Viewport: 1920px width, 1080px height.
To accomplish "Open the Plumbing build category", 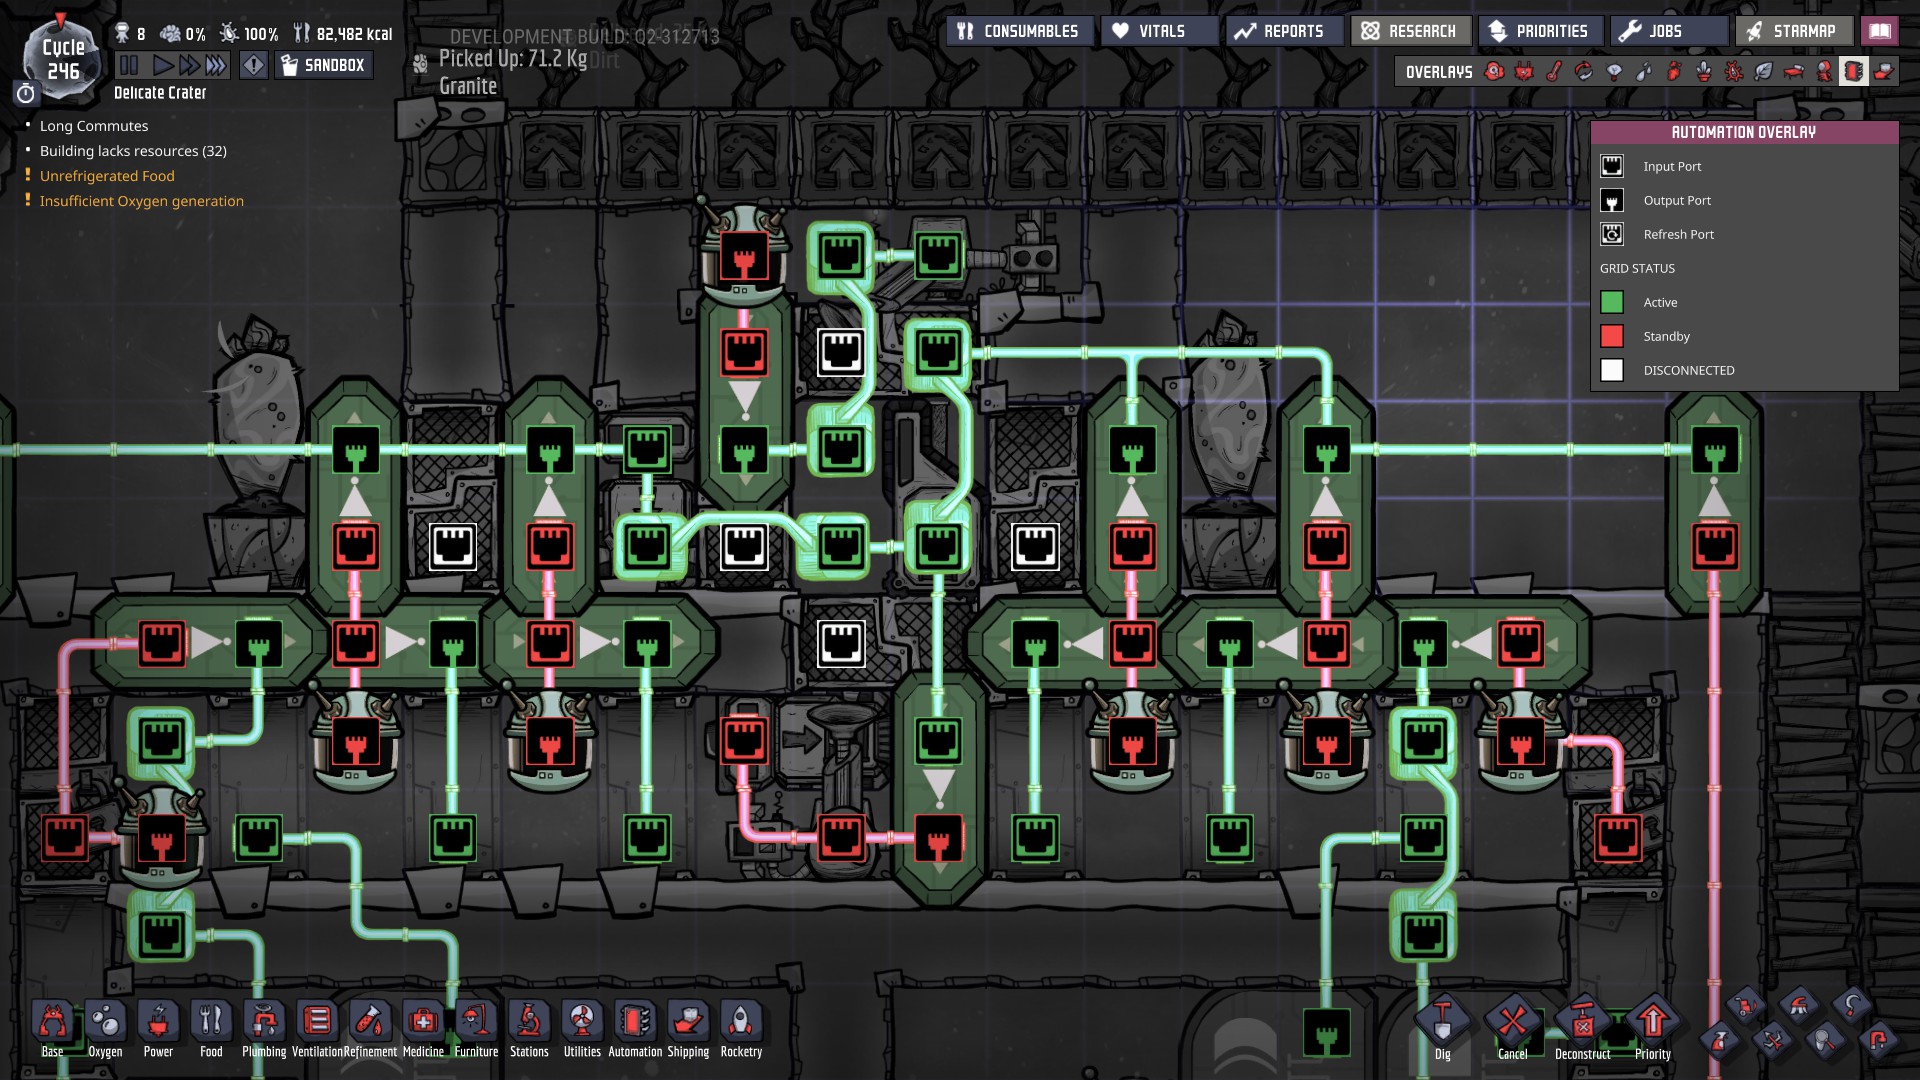I will click(264, 1029).
